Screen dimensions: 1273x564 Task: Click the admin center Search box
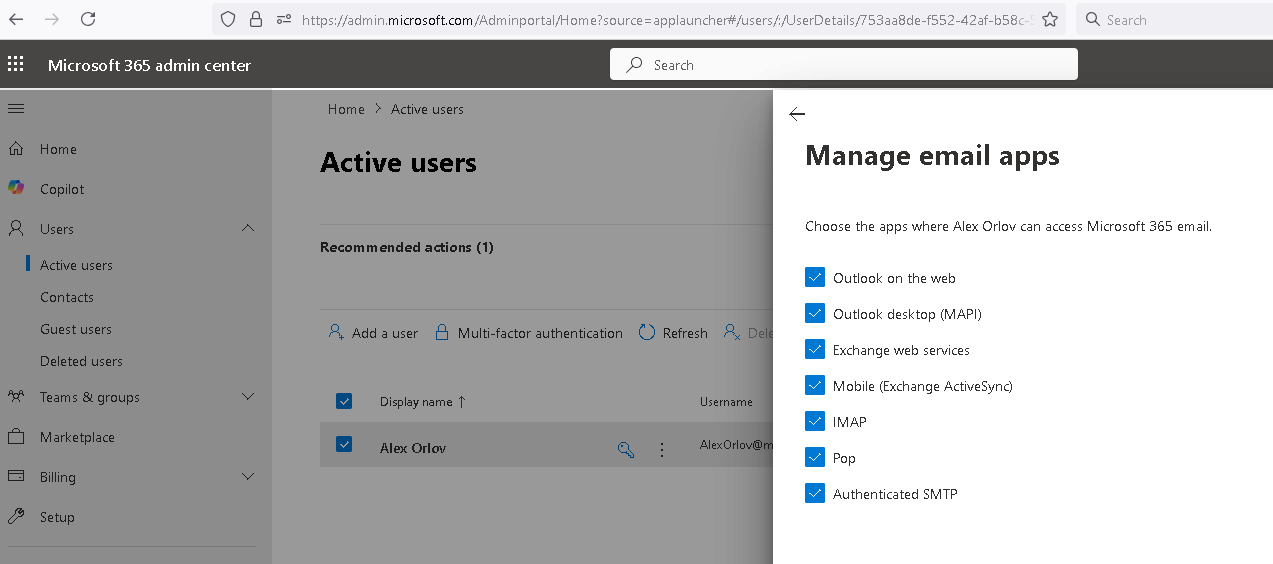(844, 65)
